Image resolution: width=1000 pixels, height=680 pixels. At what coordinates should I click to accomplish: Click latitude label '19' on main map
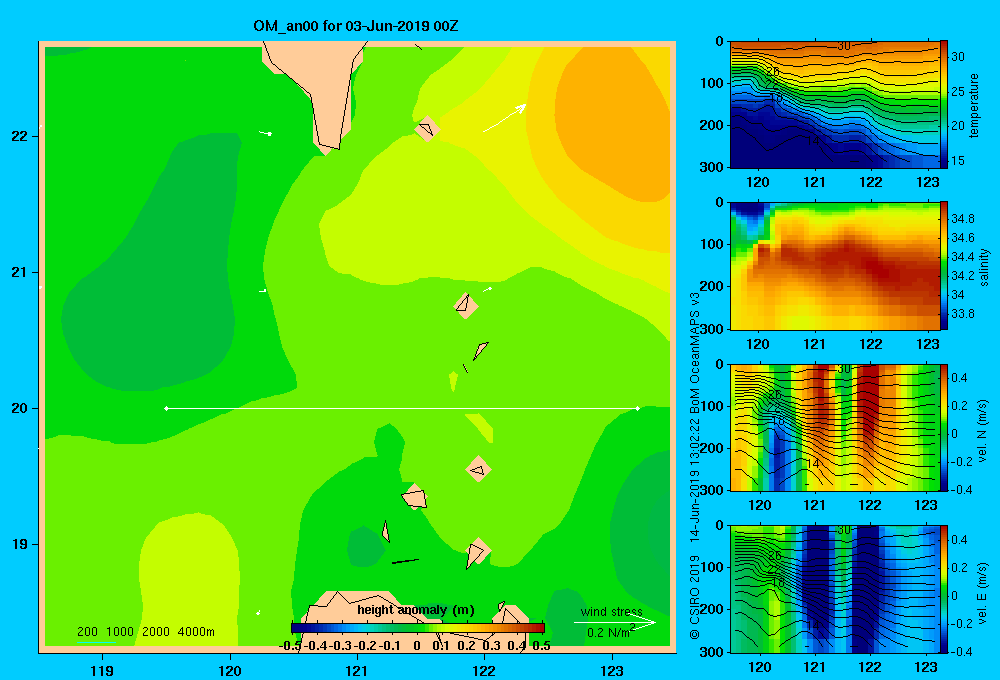(x=20, y=544)
